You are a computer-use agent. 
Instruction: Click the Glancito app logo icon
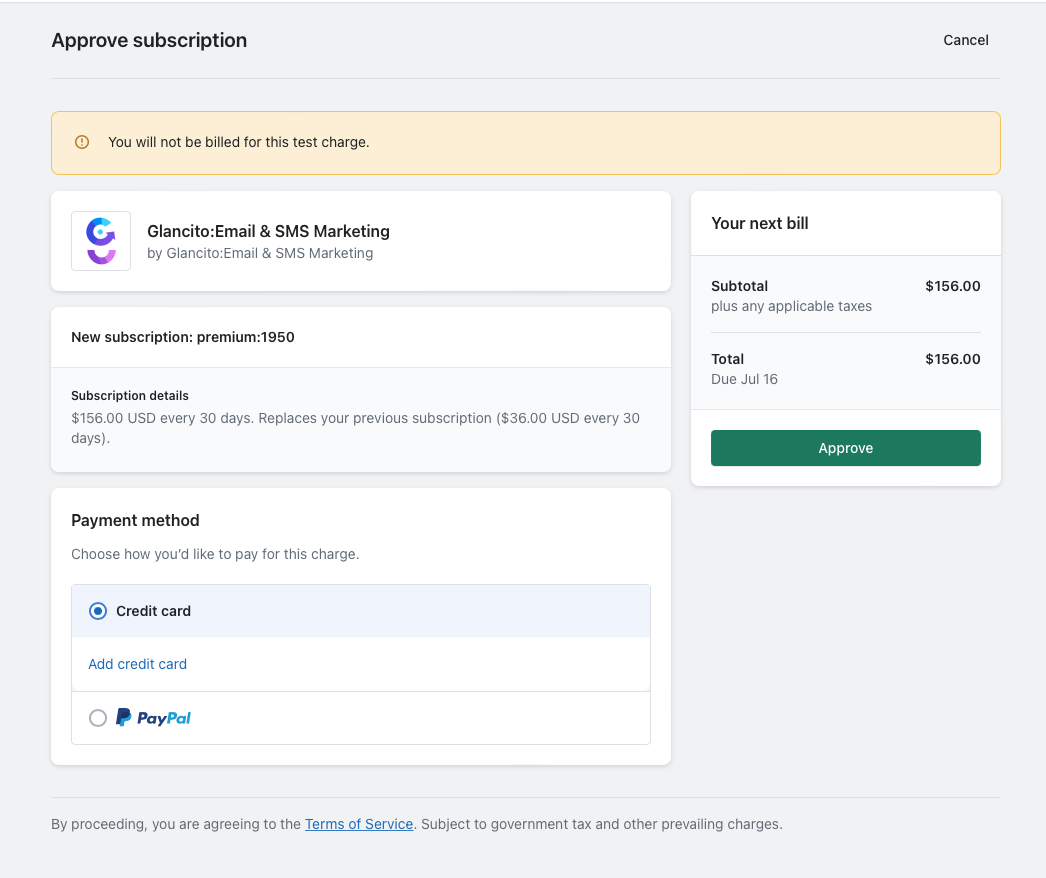coord(101,241)
